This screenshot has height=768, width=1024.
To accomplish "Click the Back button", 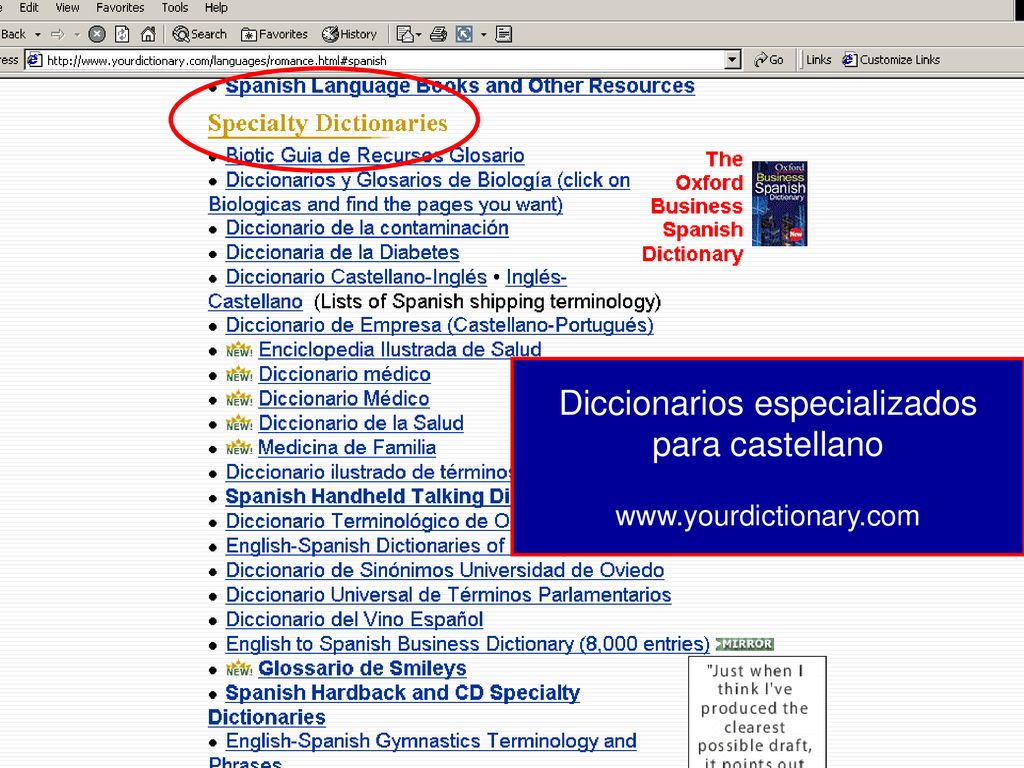I will 14,34.
